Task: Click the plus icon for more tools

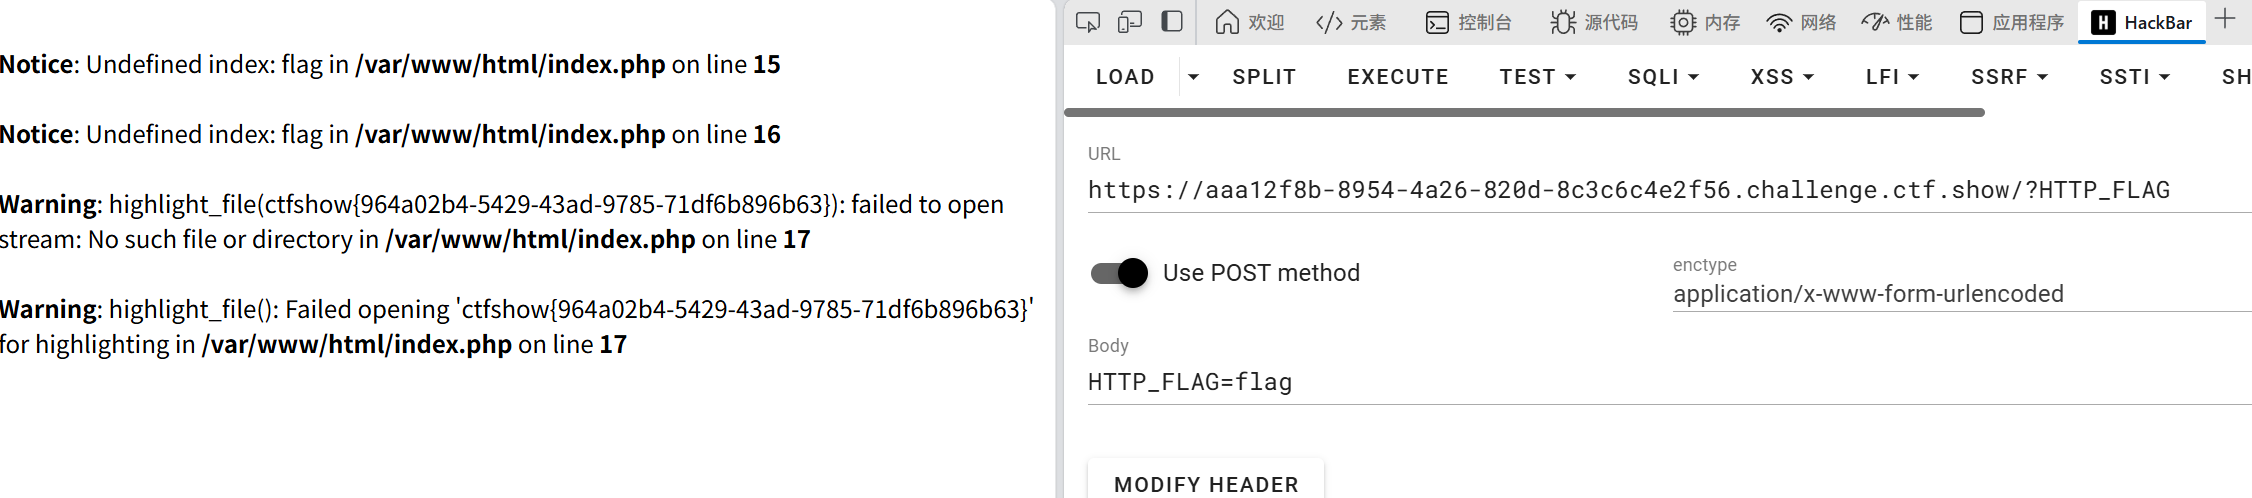Action: click(2225, 20)
